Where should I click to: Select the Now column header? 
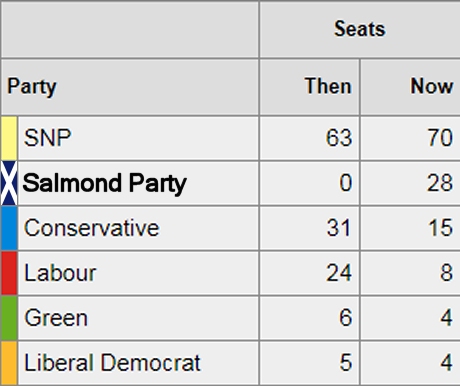pyautogui.click(x=432, y=86)
